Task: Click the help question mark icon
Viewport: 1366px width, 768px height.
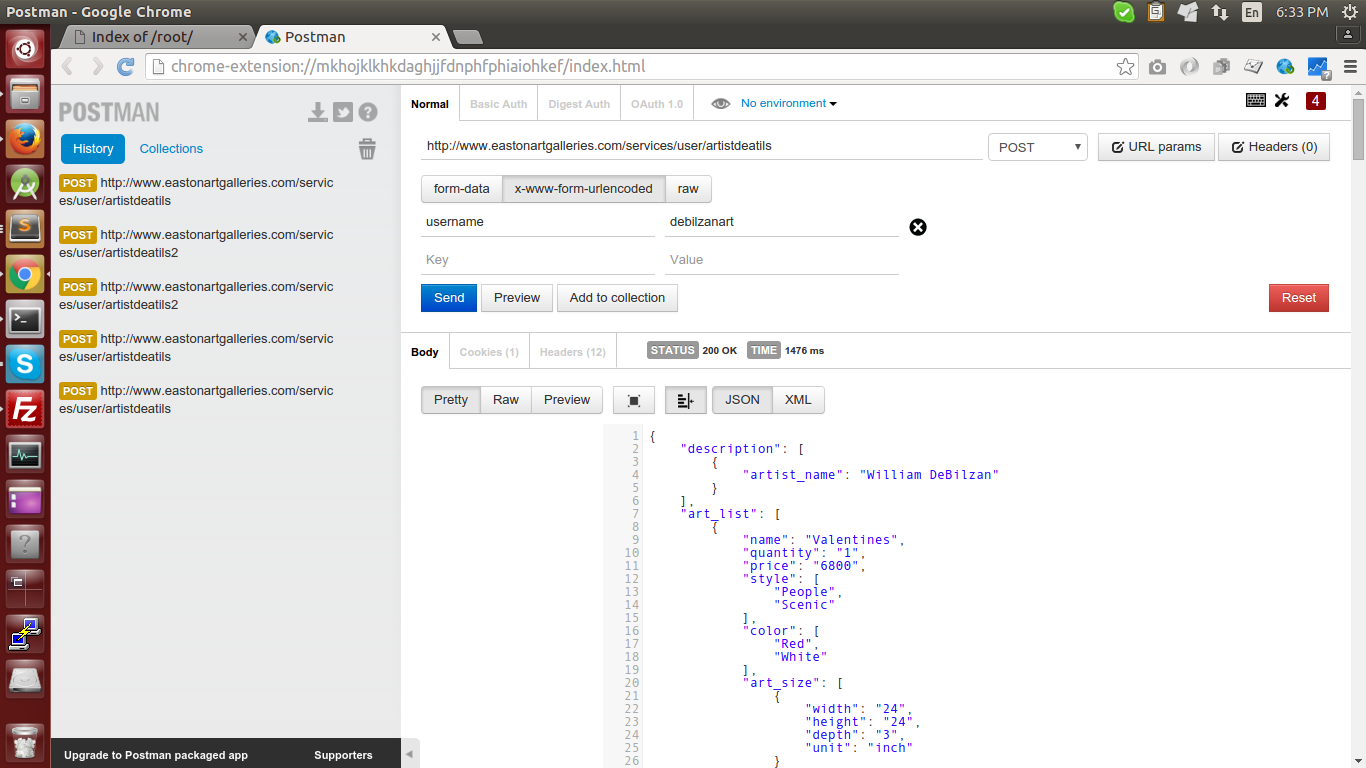Action: pos(368,112)
